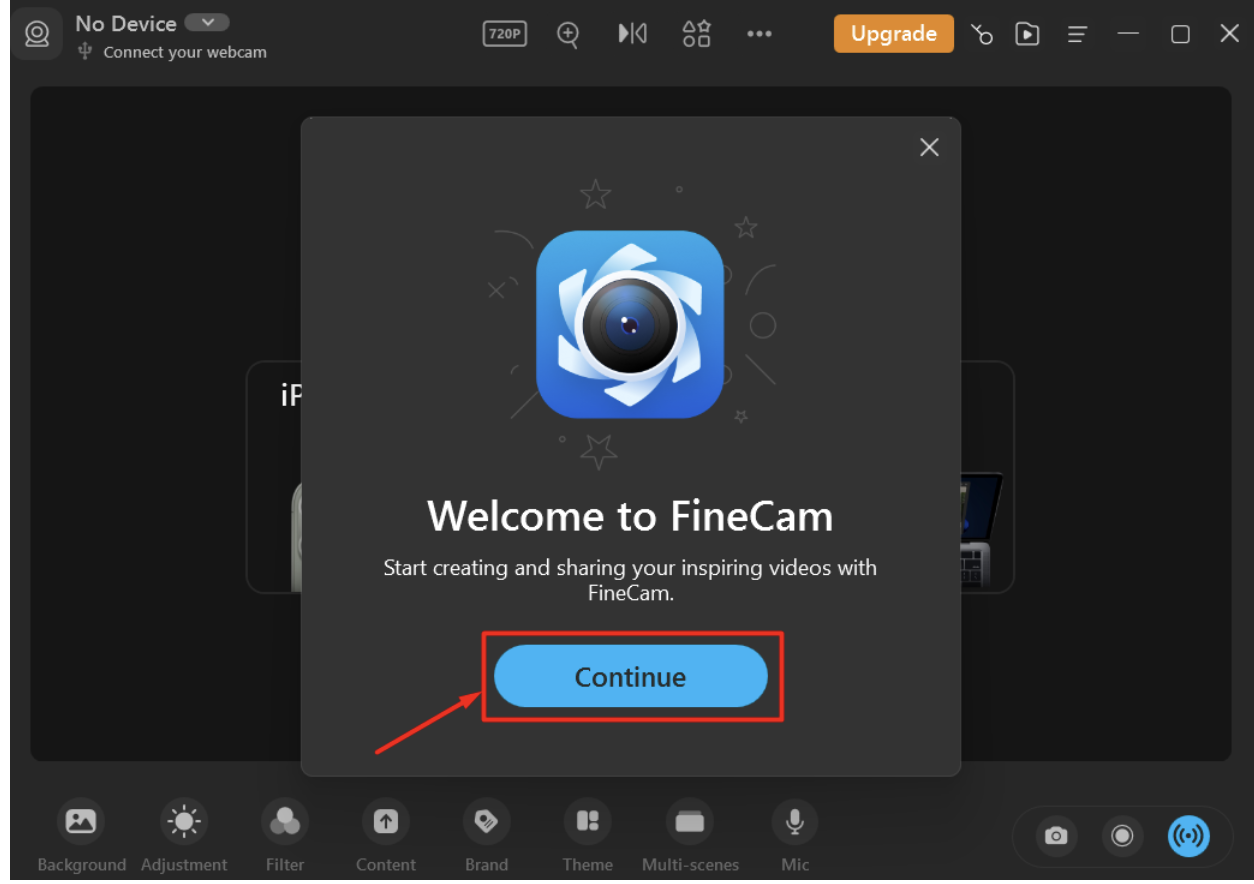
Task: Open the hamburger menu icon
Action: tap(1076, 35)
